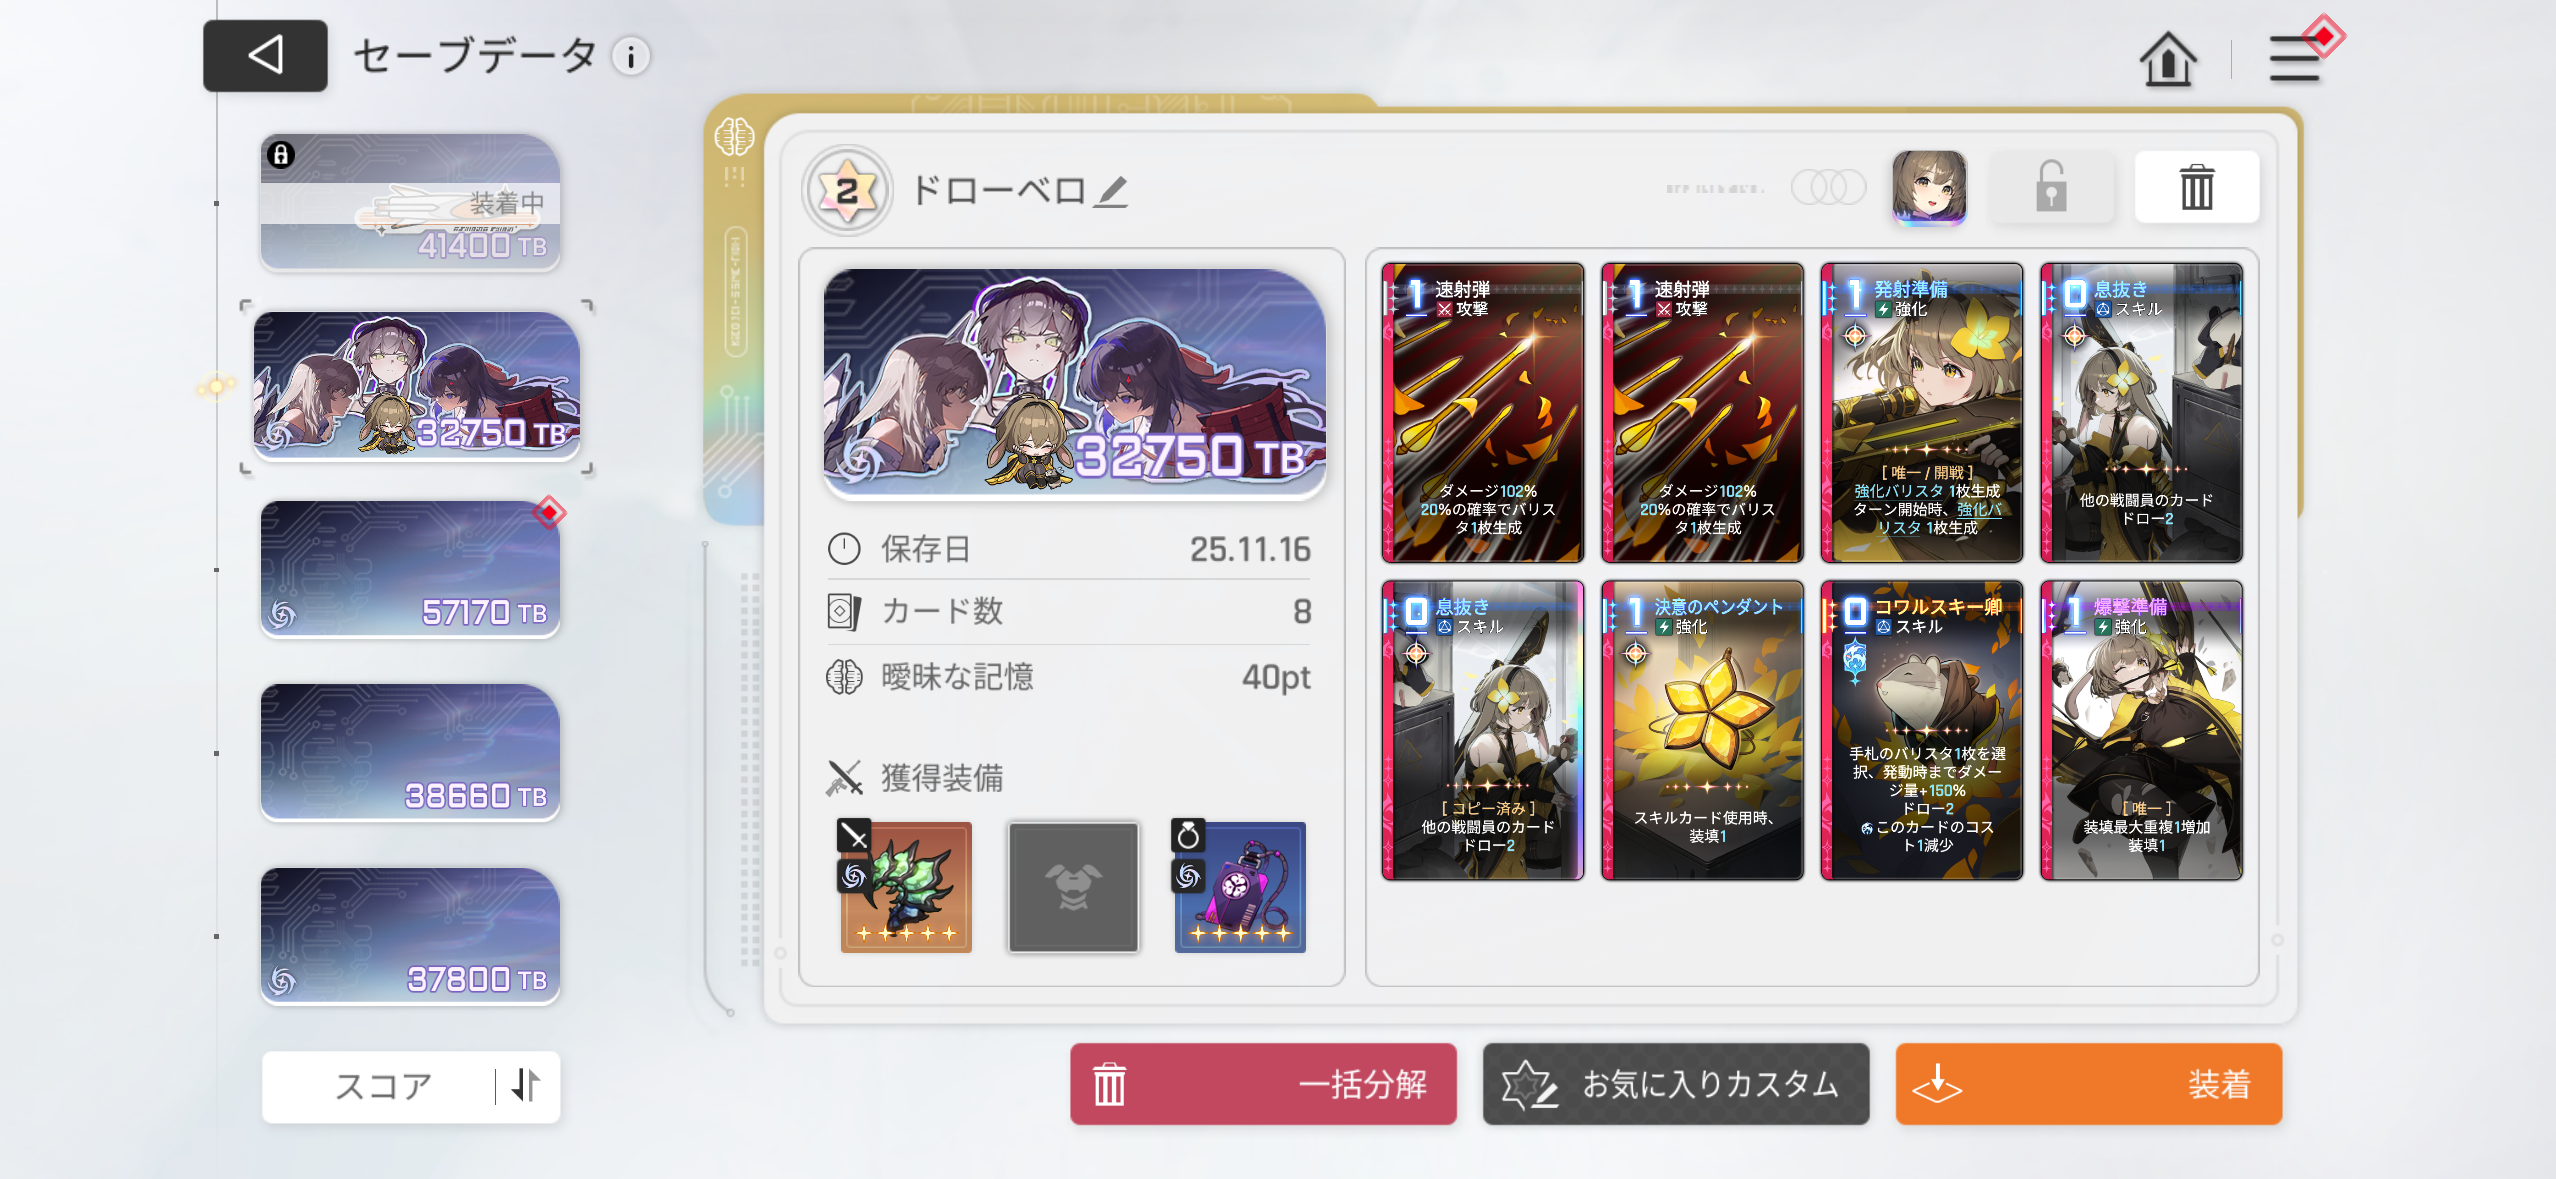
Task: Edit the ドローベロ name pencil icon
Action: coord(1111,191)
